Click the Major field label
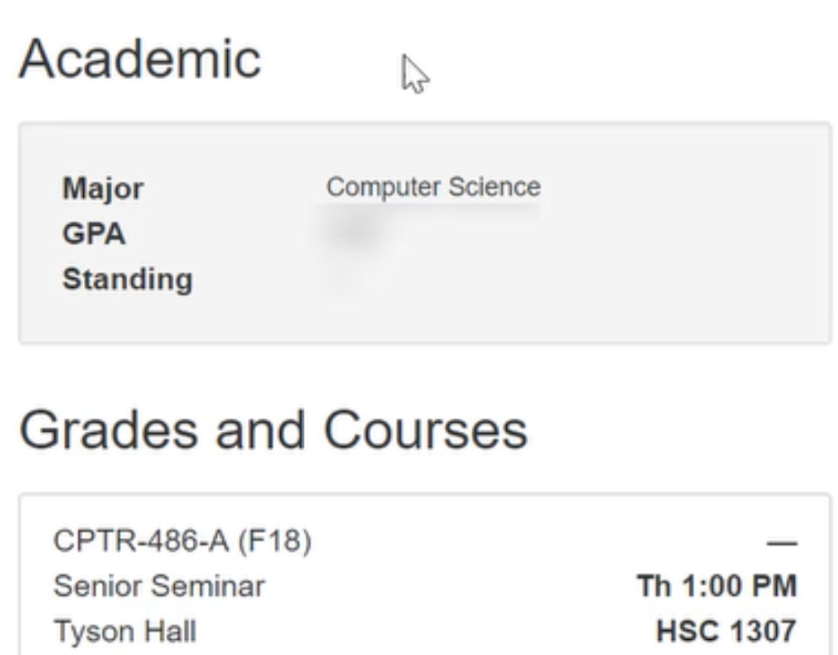Viewport: 838px width, 655px height. (103, 188)
